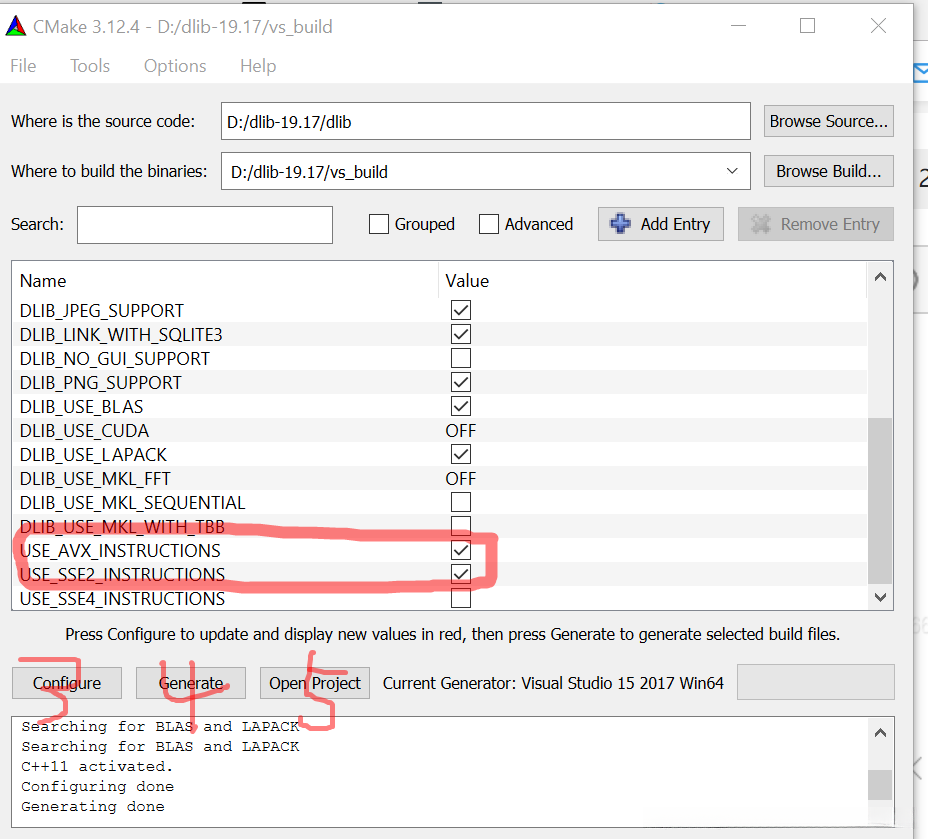Toggle the USE_AVX_INSTRUCTIONS checkbox
Screen dimensions: 928x839
(x=460, y=550)
